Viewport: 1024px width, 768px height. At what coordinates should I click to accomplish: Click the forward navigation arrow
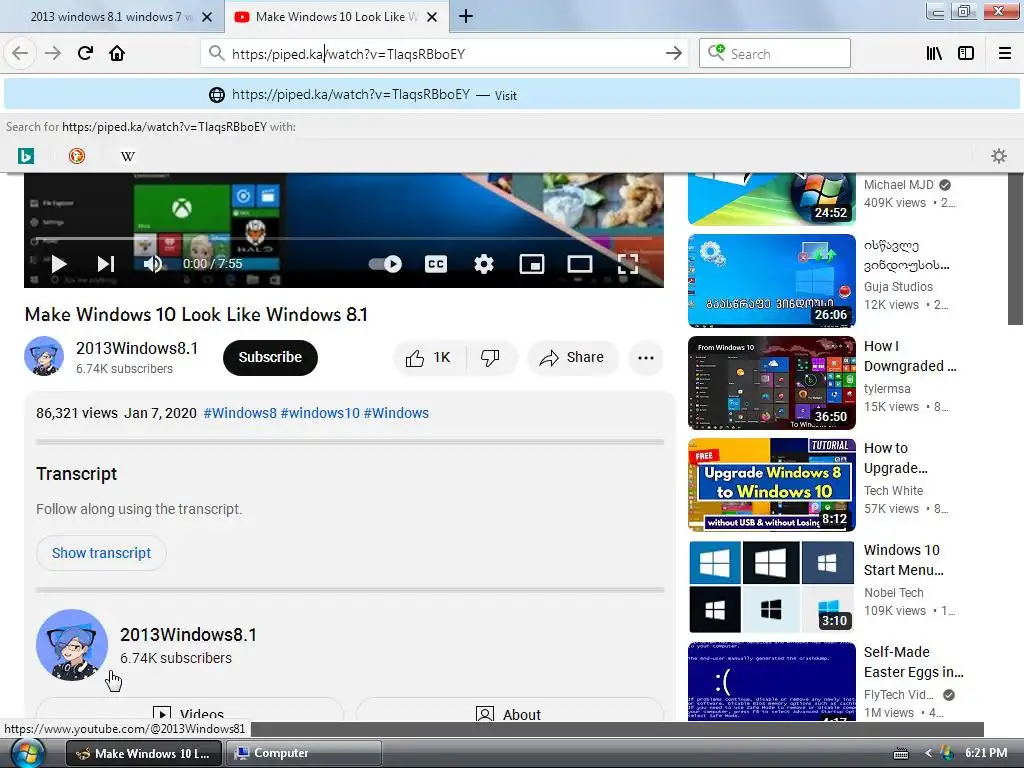click(x=53, y=53)
